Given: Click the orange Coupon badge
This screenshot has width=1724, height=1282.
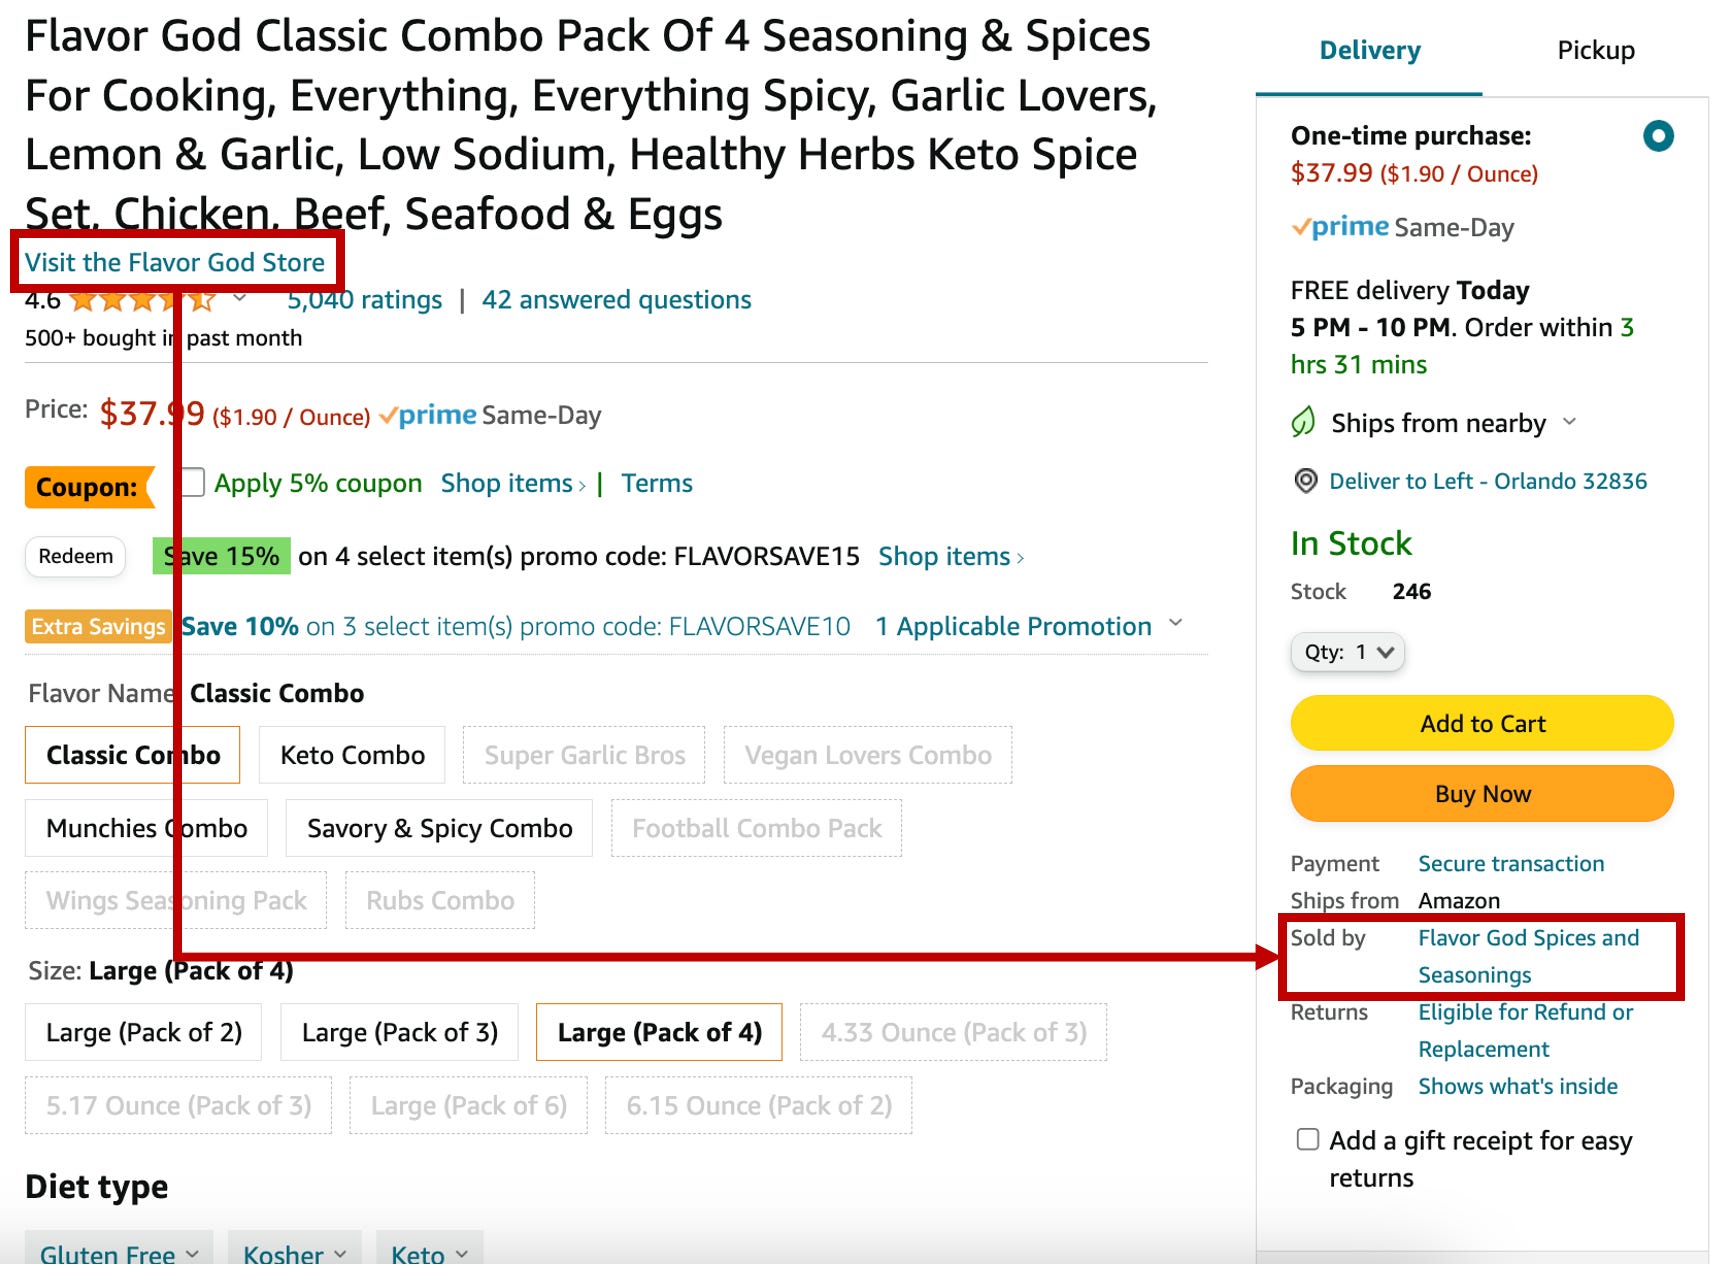Looking at the screenshot, I should click(88, 487).
